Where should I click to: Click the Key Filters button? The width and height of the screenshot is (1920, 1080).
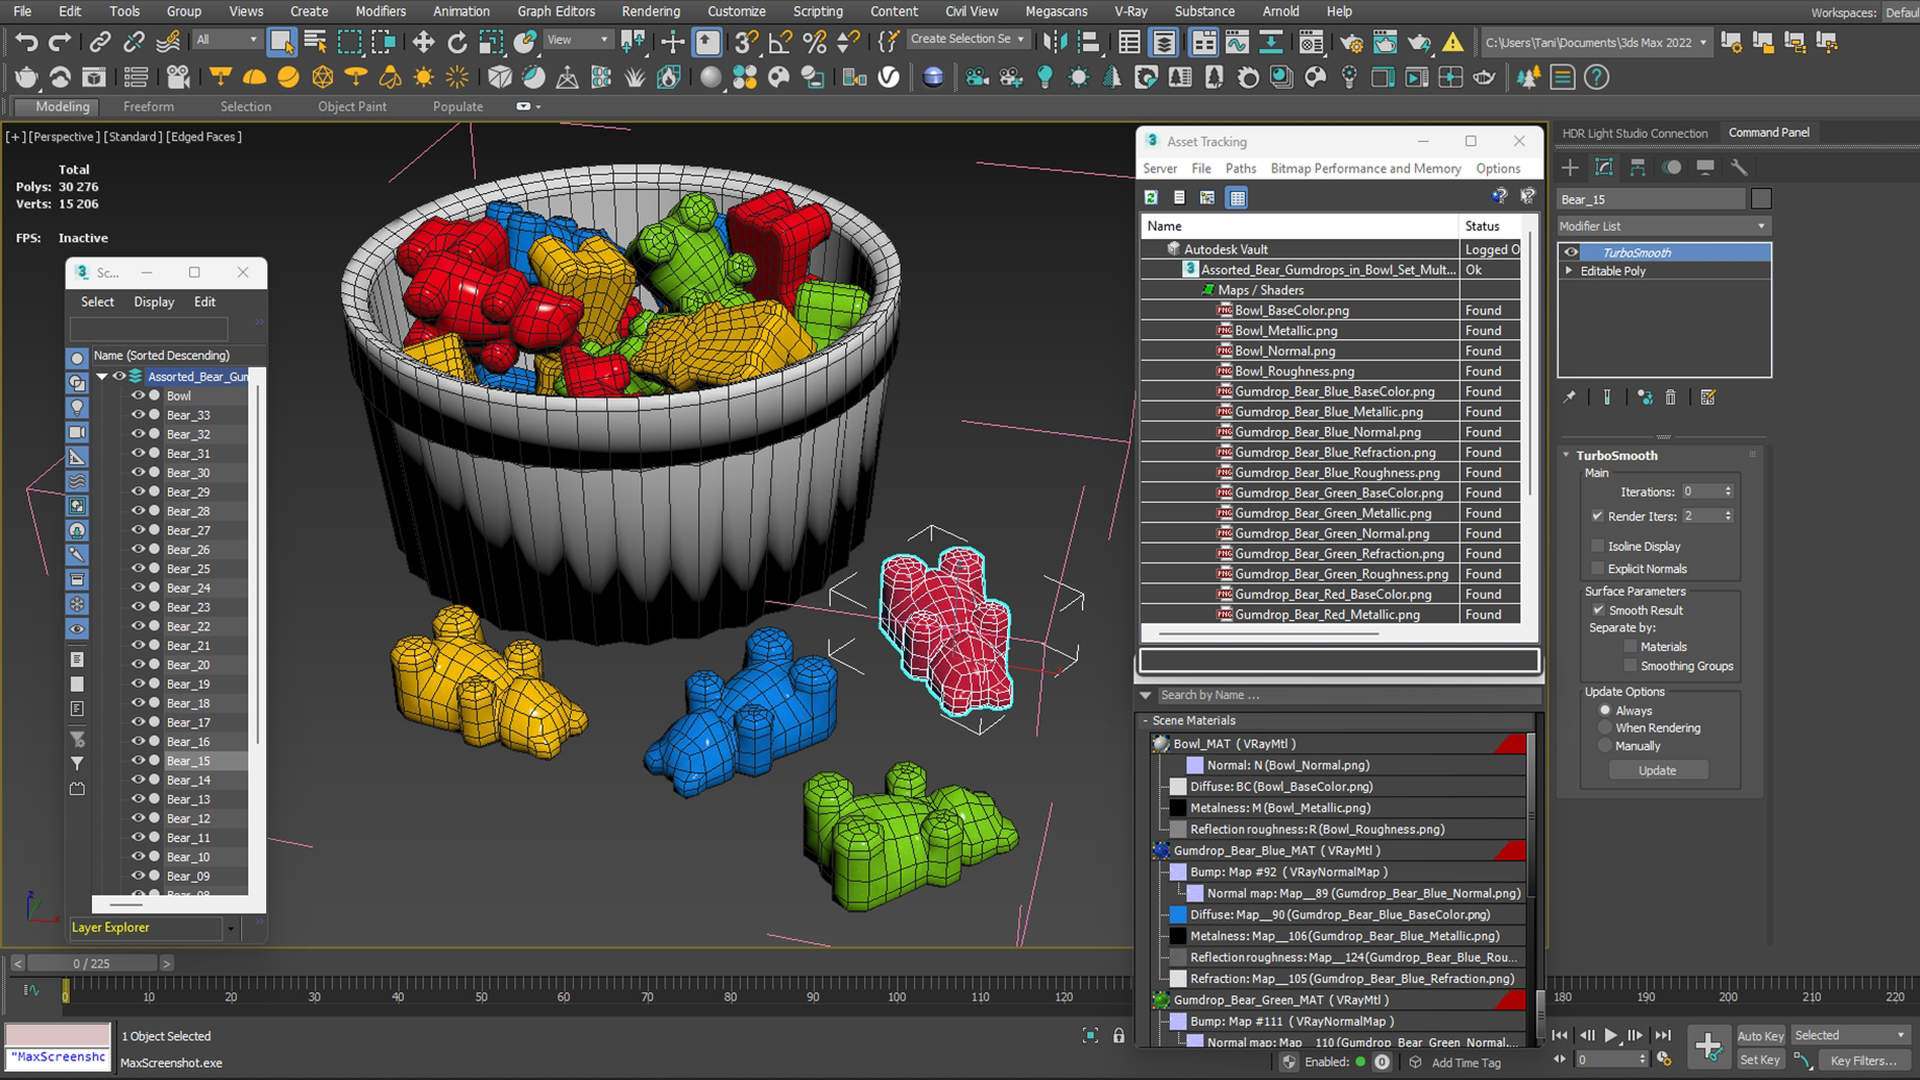coord(1863,1060)
